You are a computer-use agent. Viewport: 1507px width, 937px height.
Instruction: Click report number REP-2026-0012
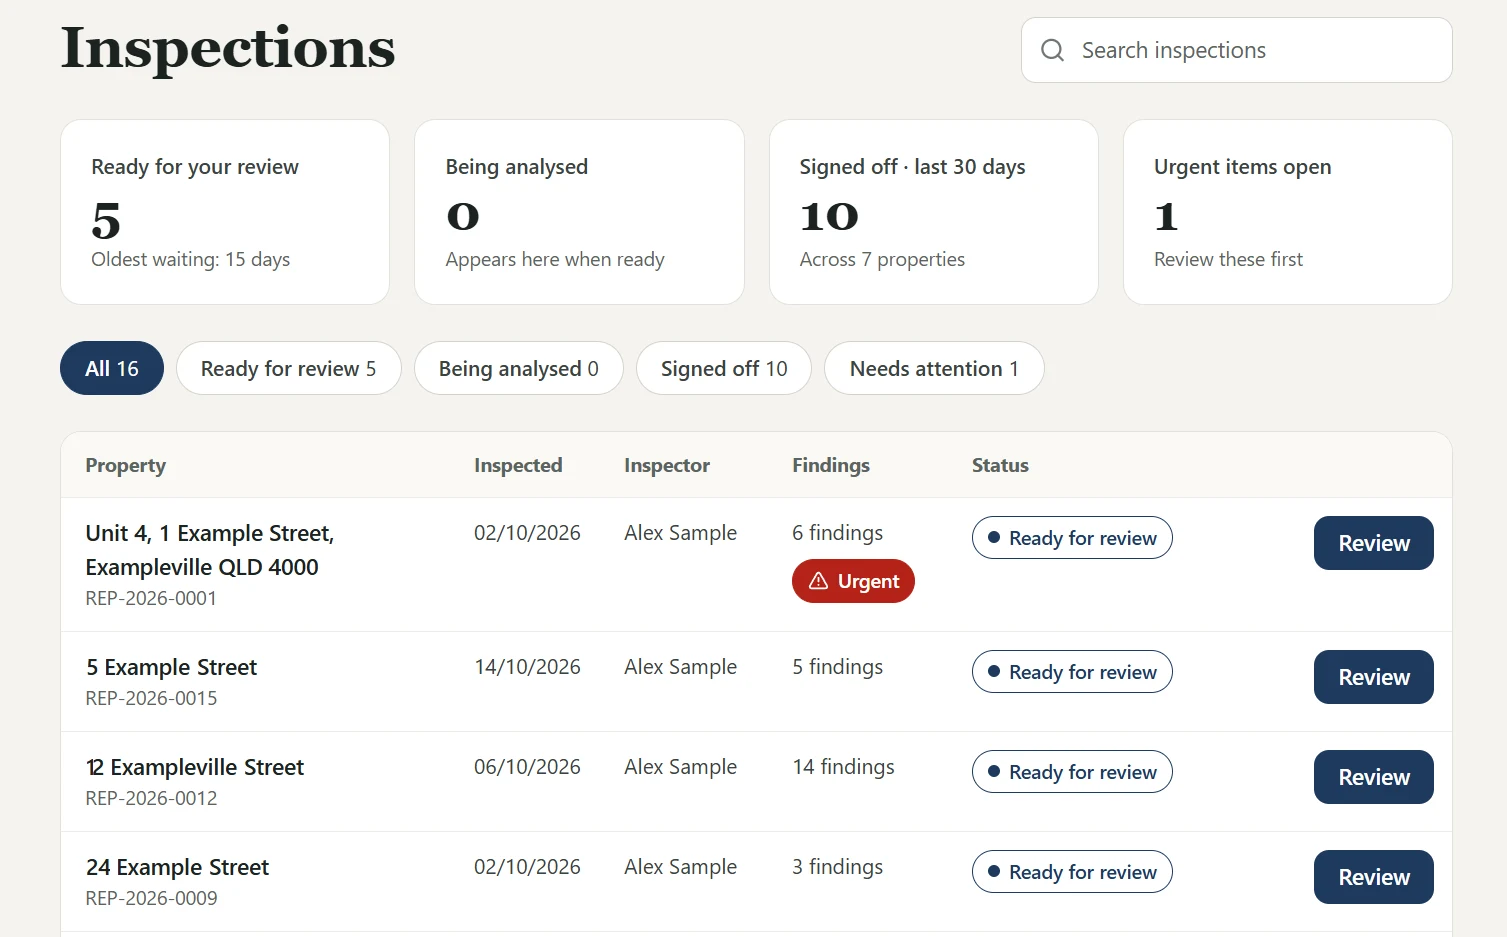tap(151, 798)
